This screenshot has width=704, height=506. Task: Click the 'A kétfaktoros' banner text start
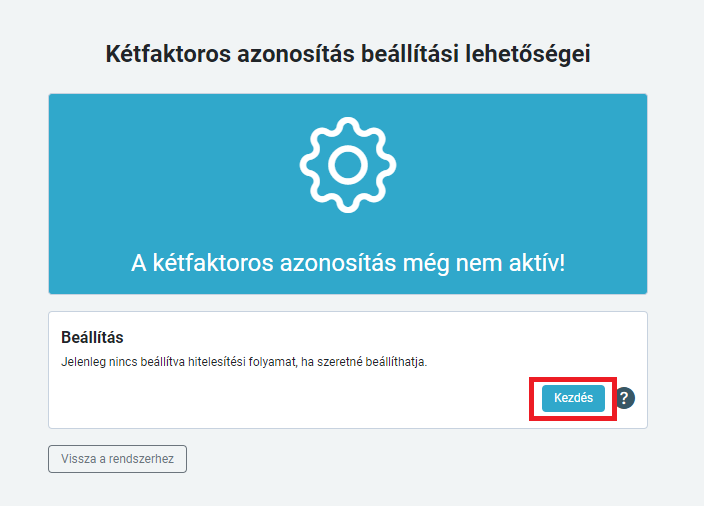202,263
